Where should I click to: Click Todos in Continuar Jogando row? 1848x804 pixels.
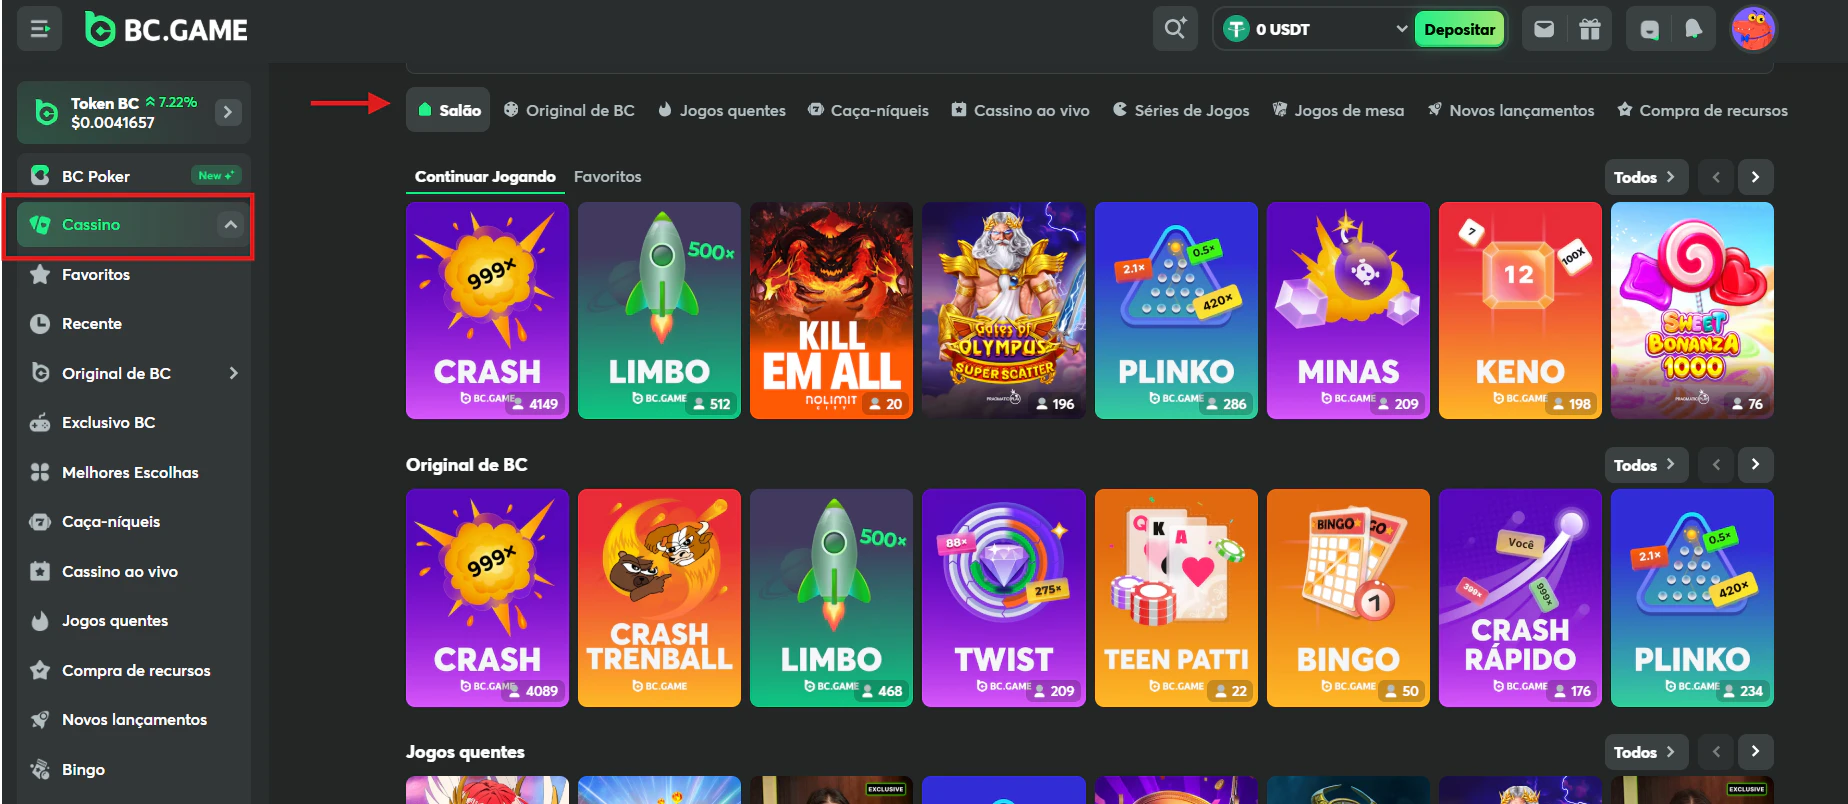tap(1646, 177)
